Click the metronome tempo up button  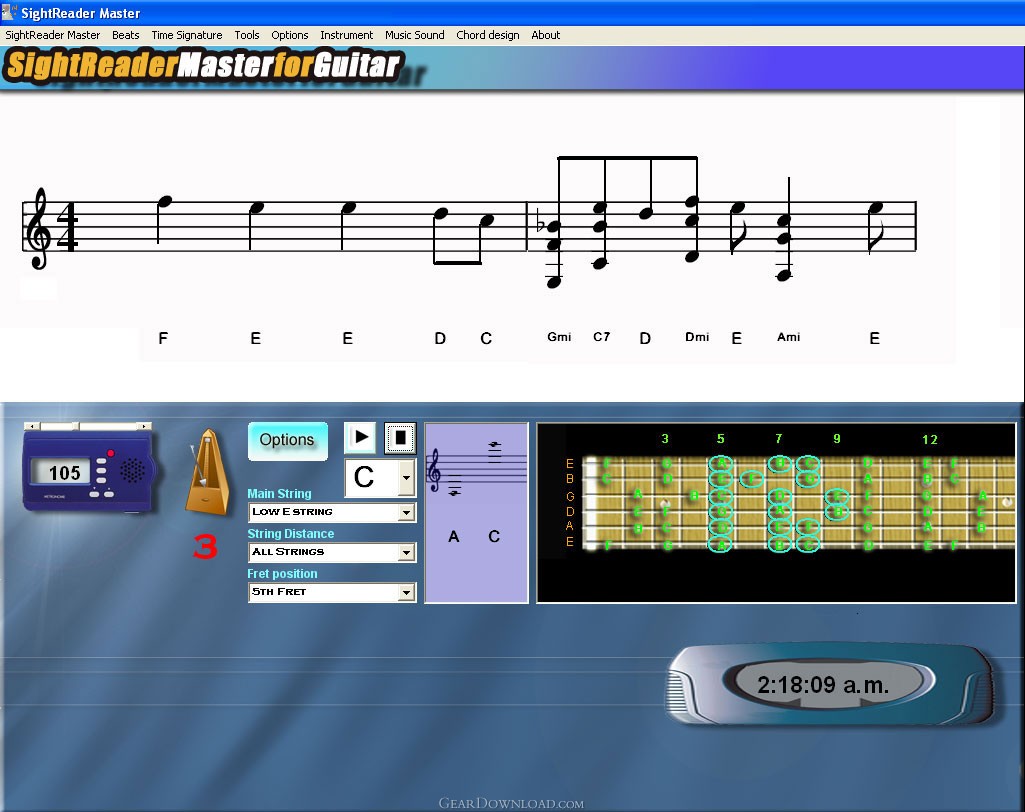tap(109, 494)
